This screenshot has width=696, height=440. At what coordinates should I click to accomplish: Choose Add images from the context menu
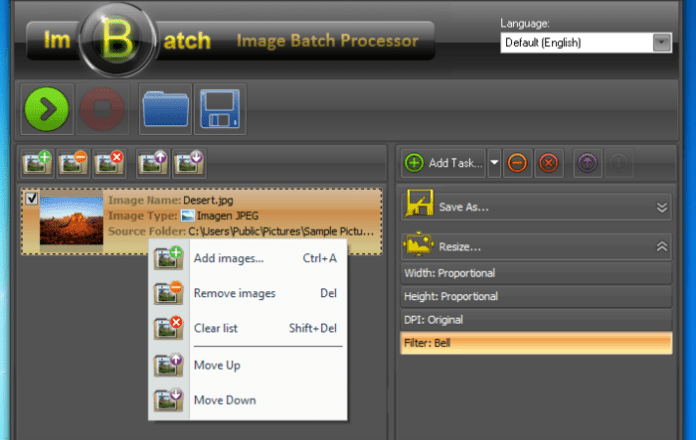pos(229,259)
